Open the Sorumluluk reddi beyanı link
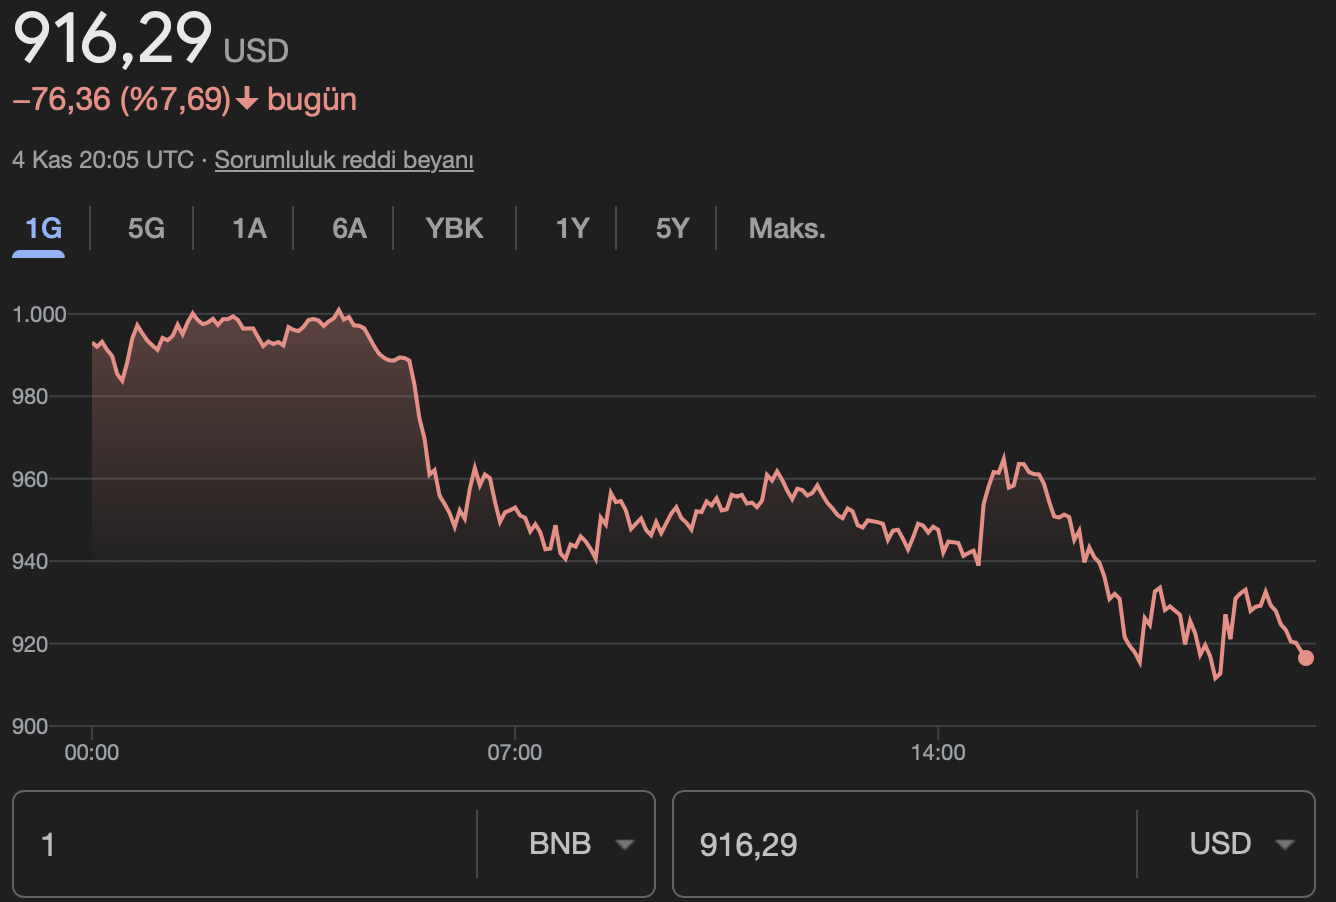 pyautogui.click(x=344, y=159)
